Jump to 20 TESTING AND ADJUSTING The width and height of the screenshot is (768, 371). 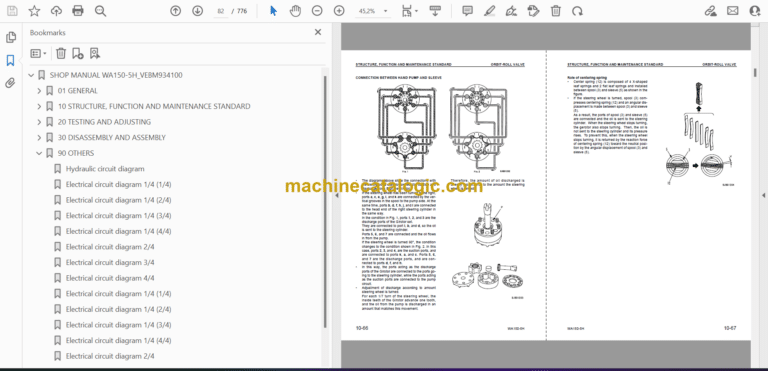point(104,122)
